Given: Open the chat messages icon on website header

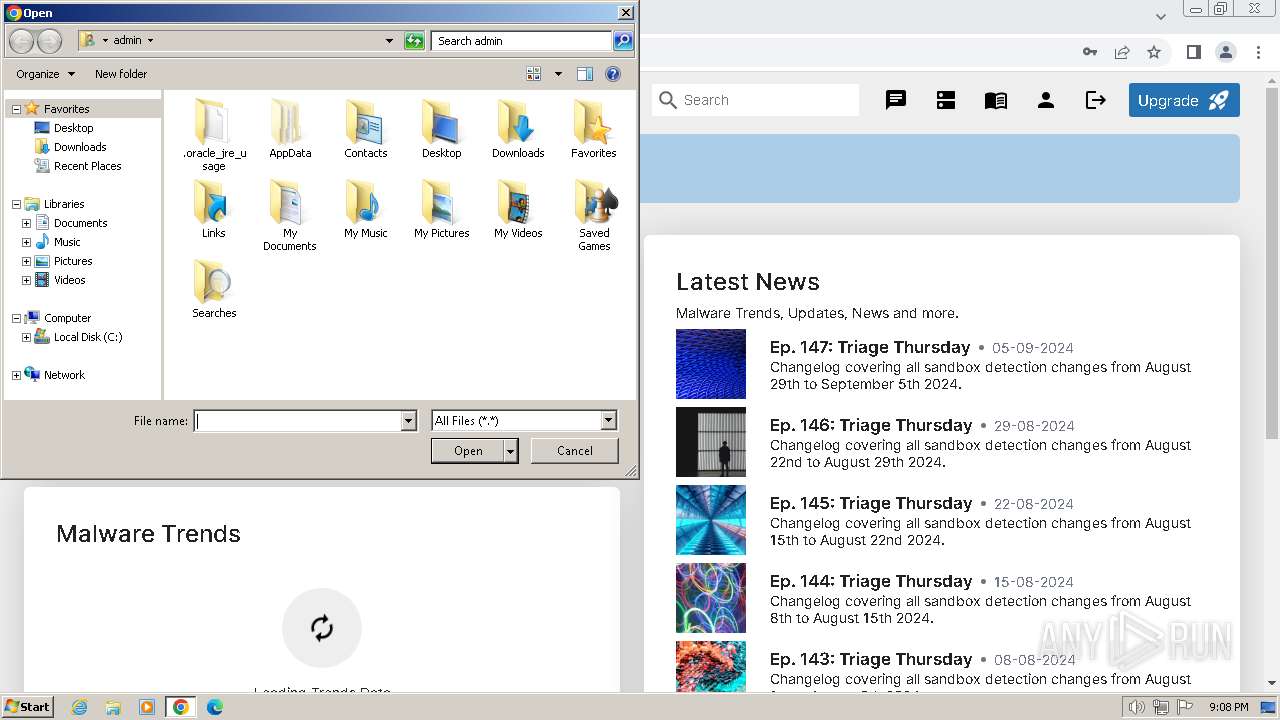Looking at the screenshot, I should [x=896, y=100].
